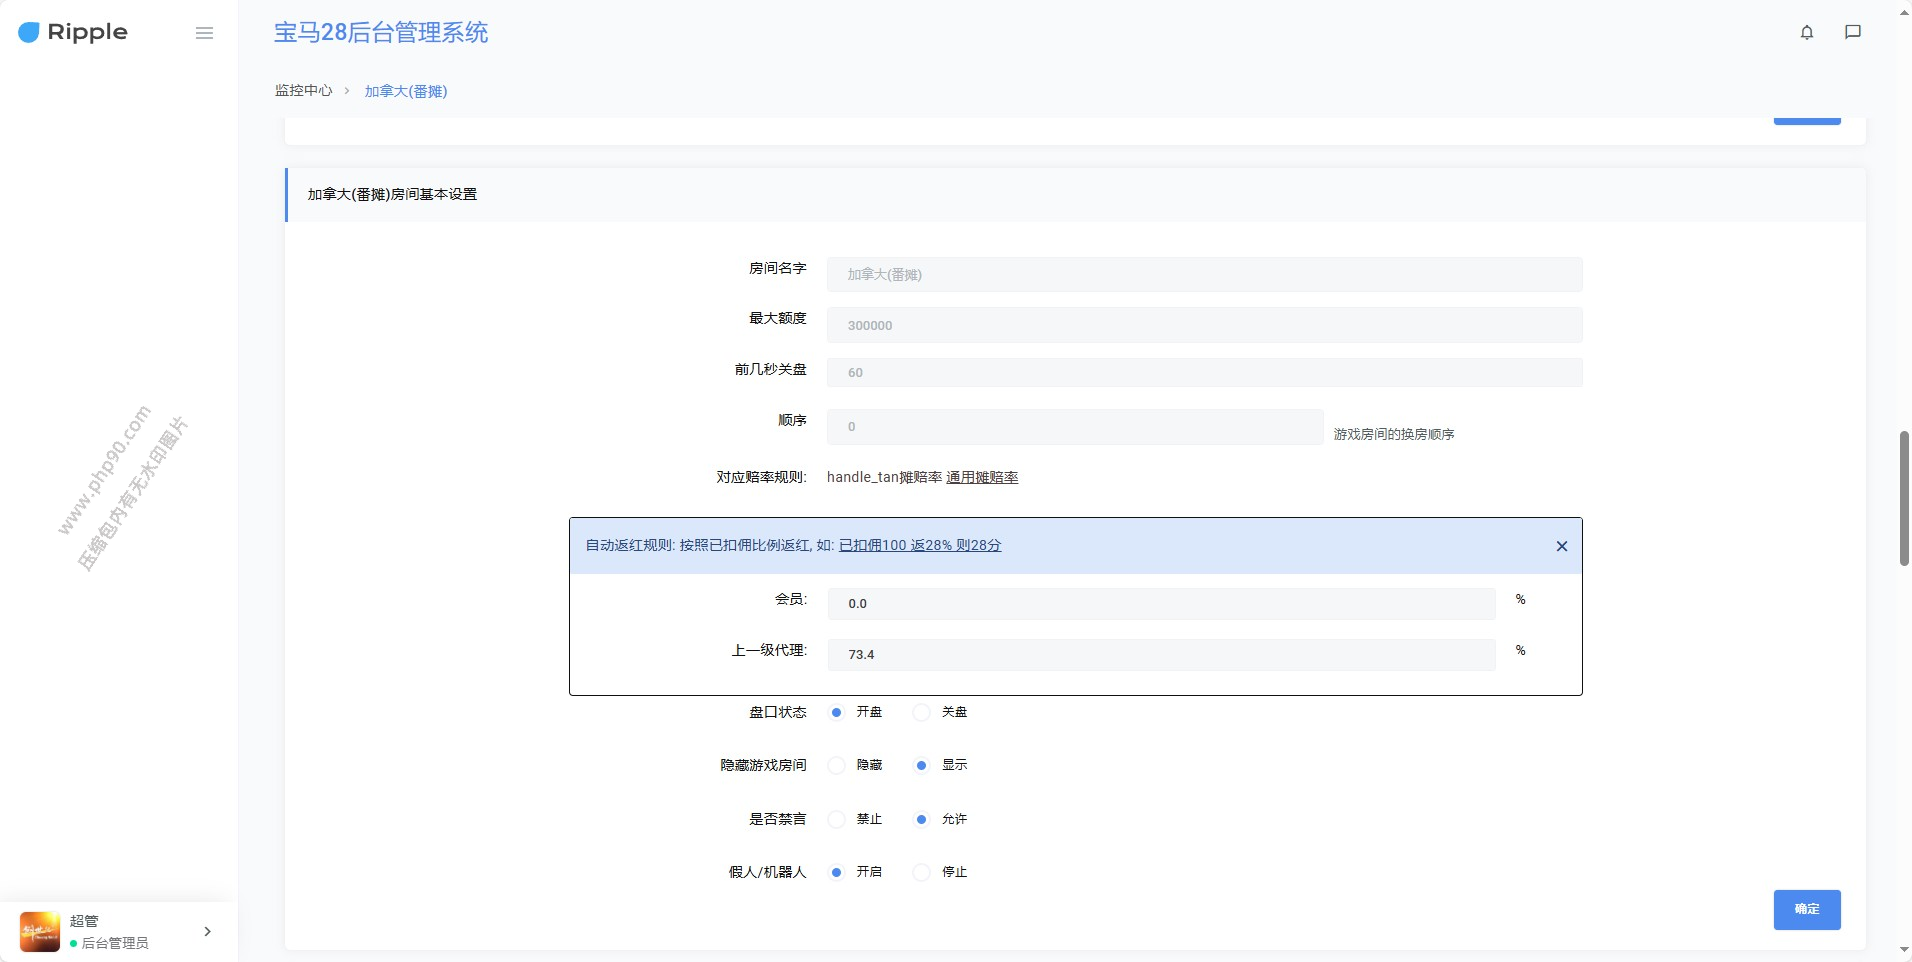The image size is (1912, 962).
Task: Focus the 上一级代理 percentage field
Action: [1160, 655]
